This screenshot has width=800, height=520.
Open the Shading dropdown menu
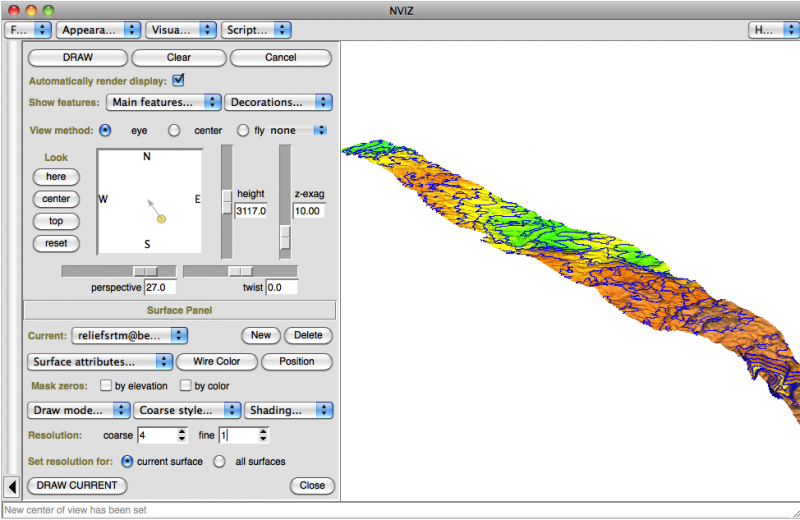click(x=290, y=410)
